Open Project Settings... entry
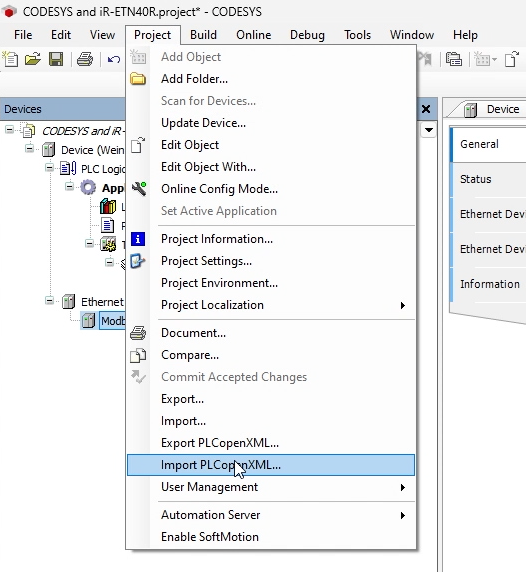The image size is (526, 572). (271, 261)
